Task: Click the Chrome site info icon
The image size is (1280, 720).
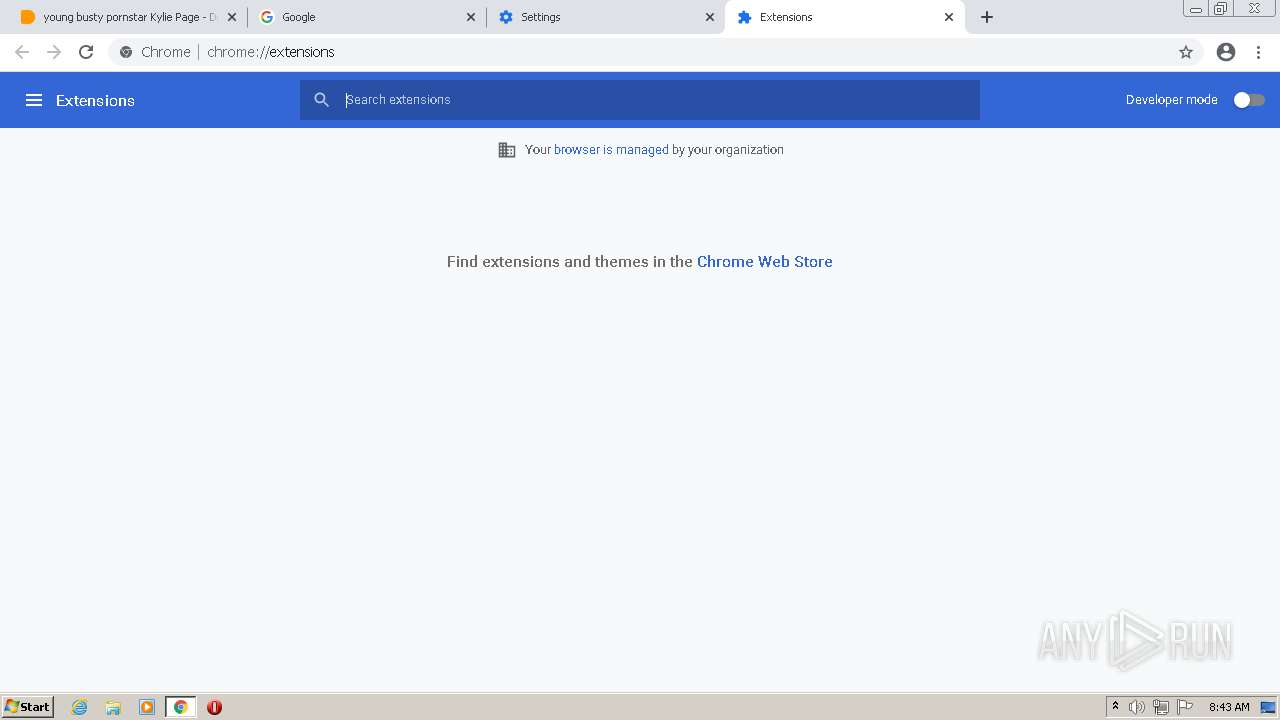Action: coord(126,52)
